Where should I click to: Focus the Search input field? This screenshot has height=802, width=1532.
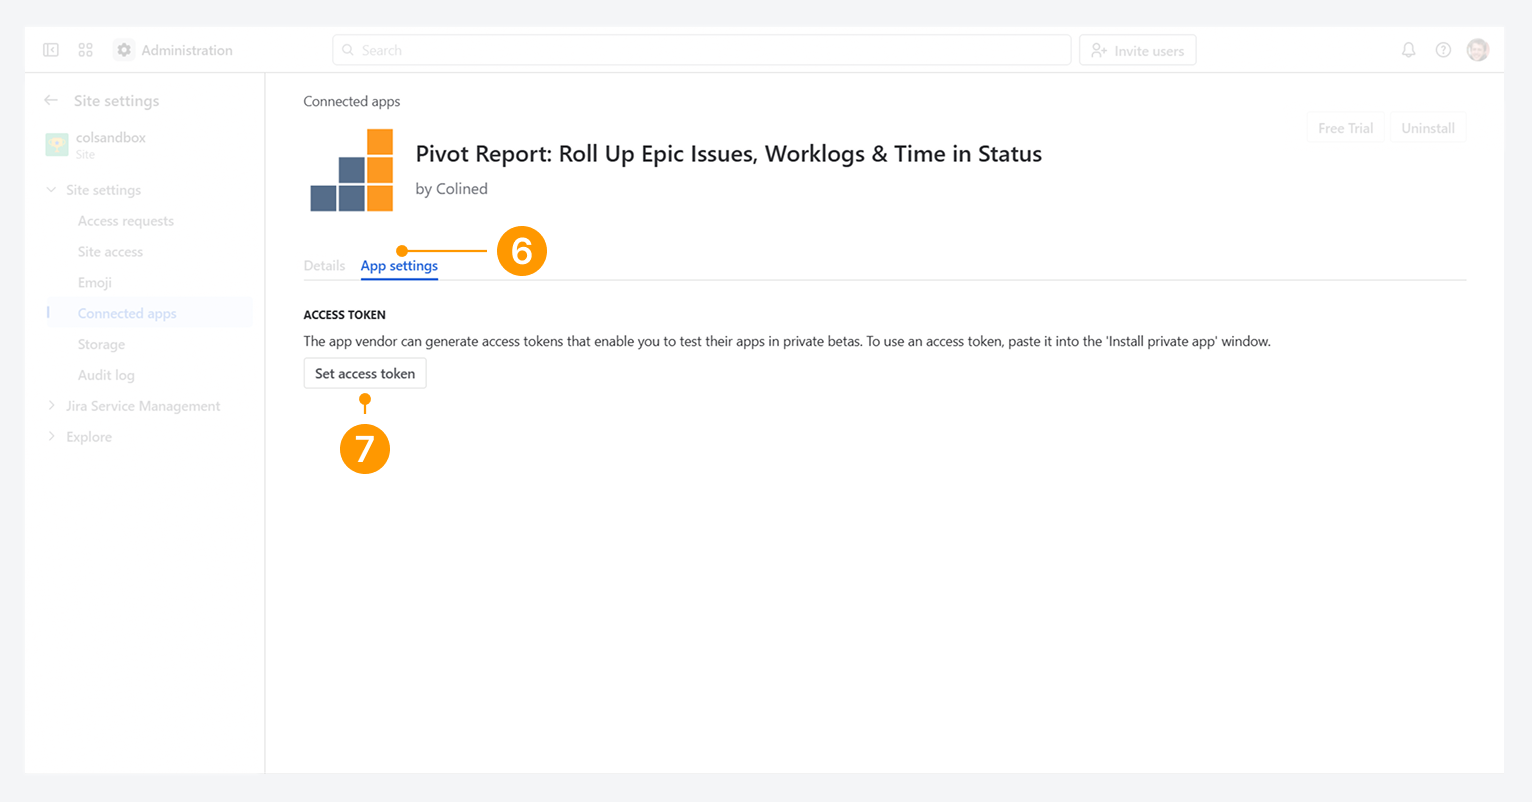[x=701, y=50]
